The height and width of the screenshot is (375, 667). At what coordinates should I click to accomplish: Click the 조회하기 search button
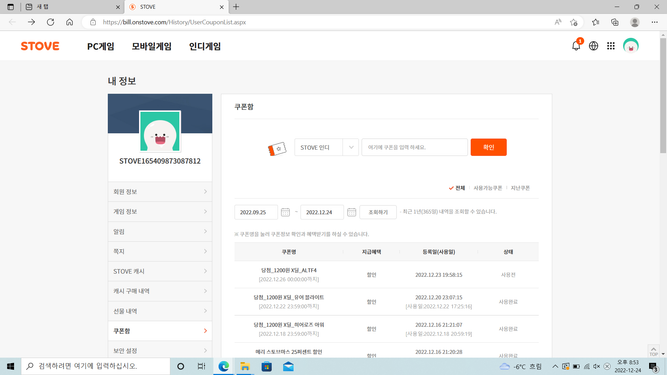pos(378,212)
